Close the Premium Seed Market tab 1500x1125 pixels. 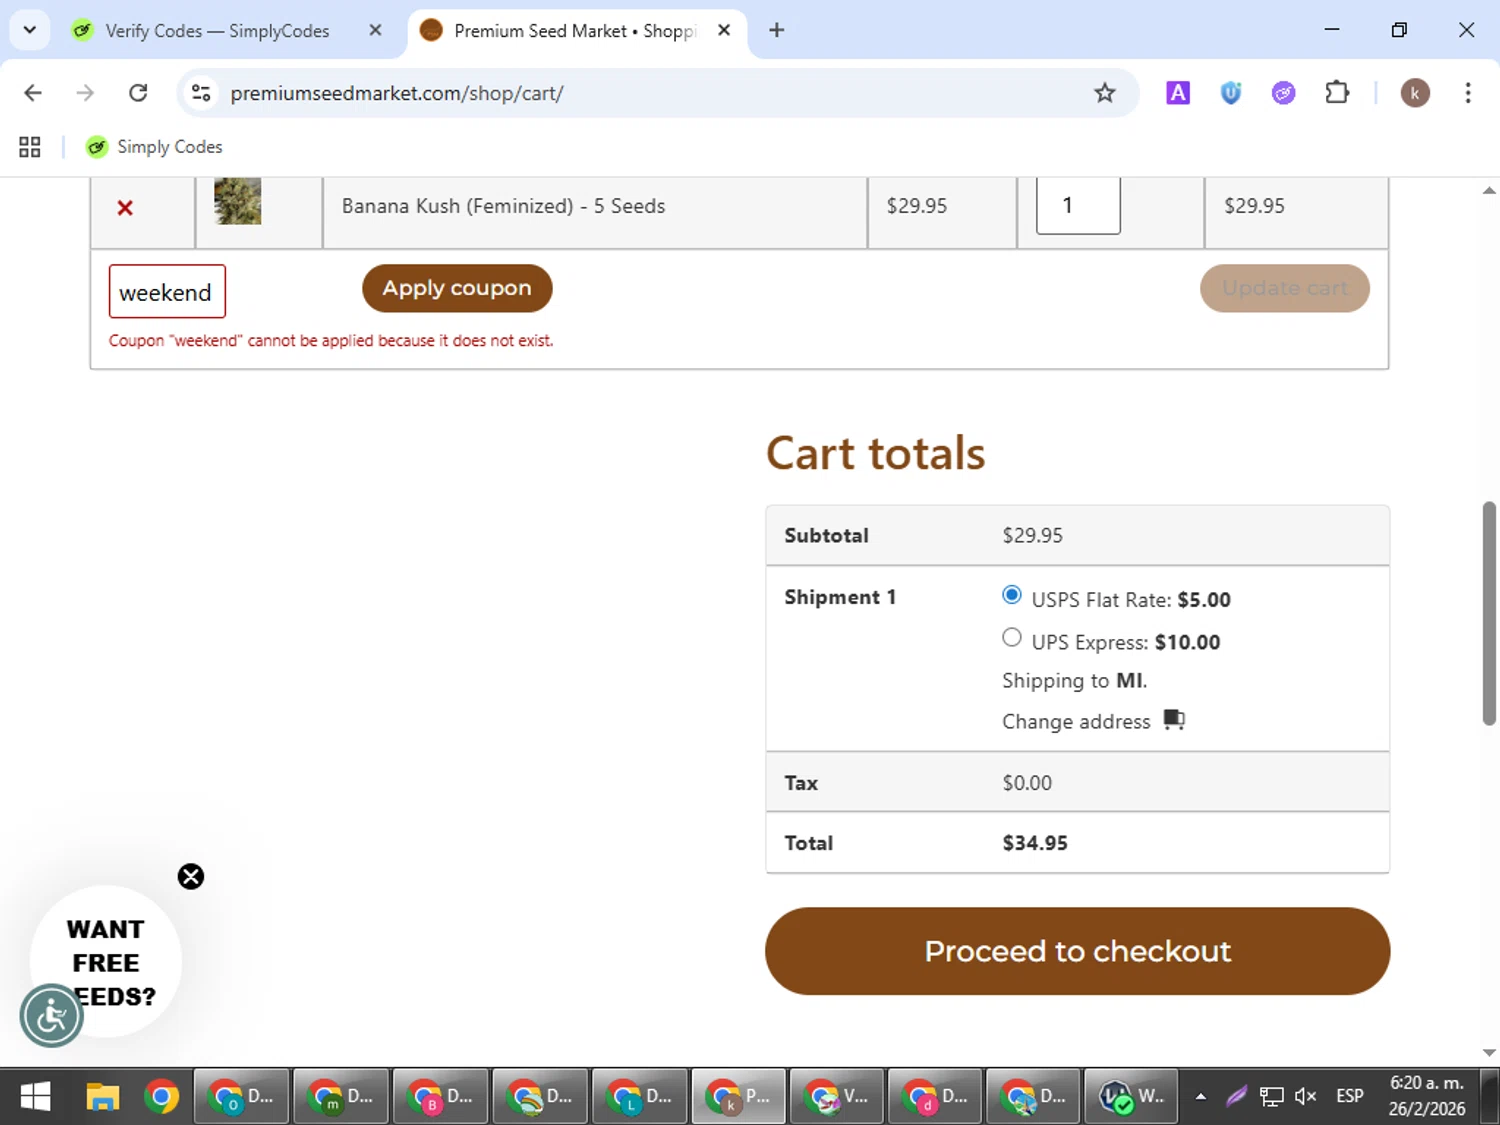[724, 30]
